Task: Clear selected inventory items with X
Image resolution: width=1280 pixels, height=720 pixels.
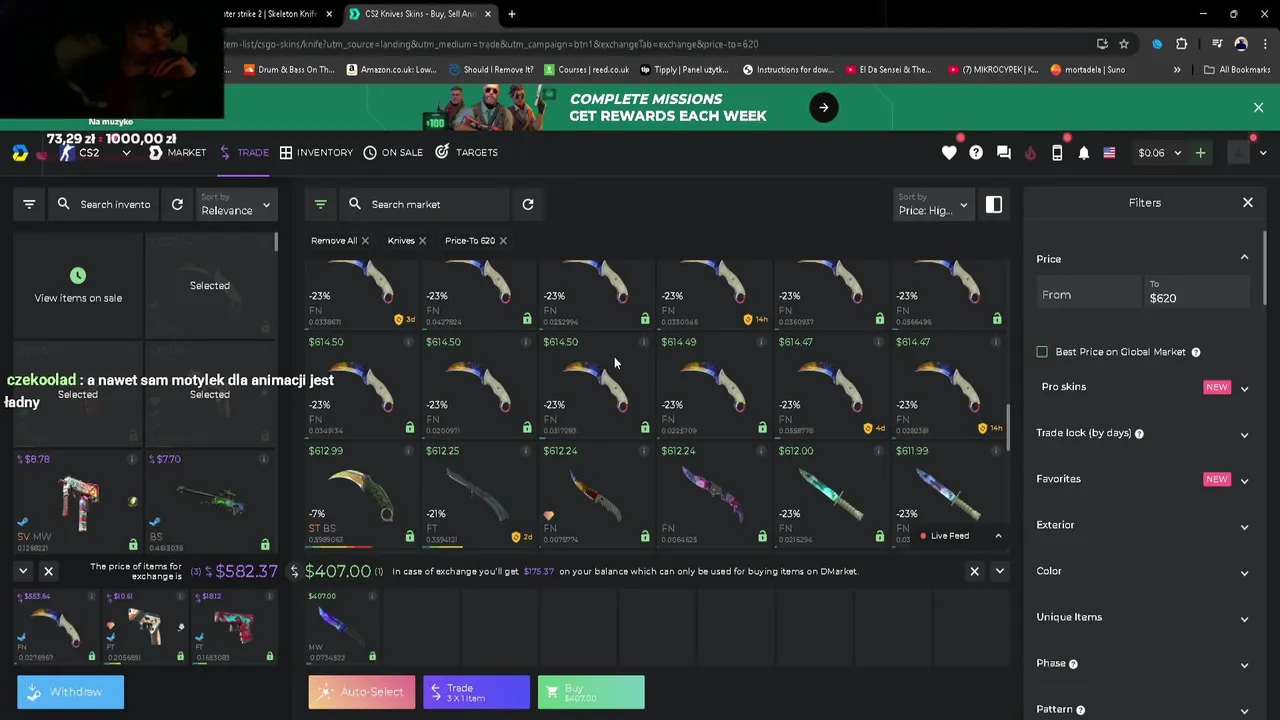Action: [48, 571]
